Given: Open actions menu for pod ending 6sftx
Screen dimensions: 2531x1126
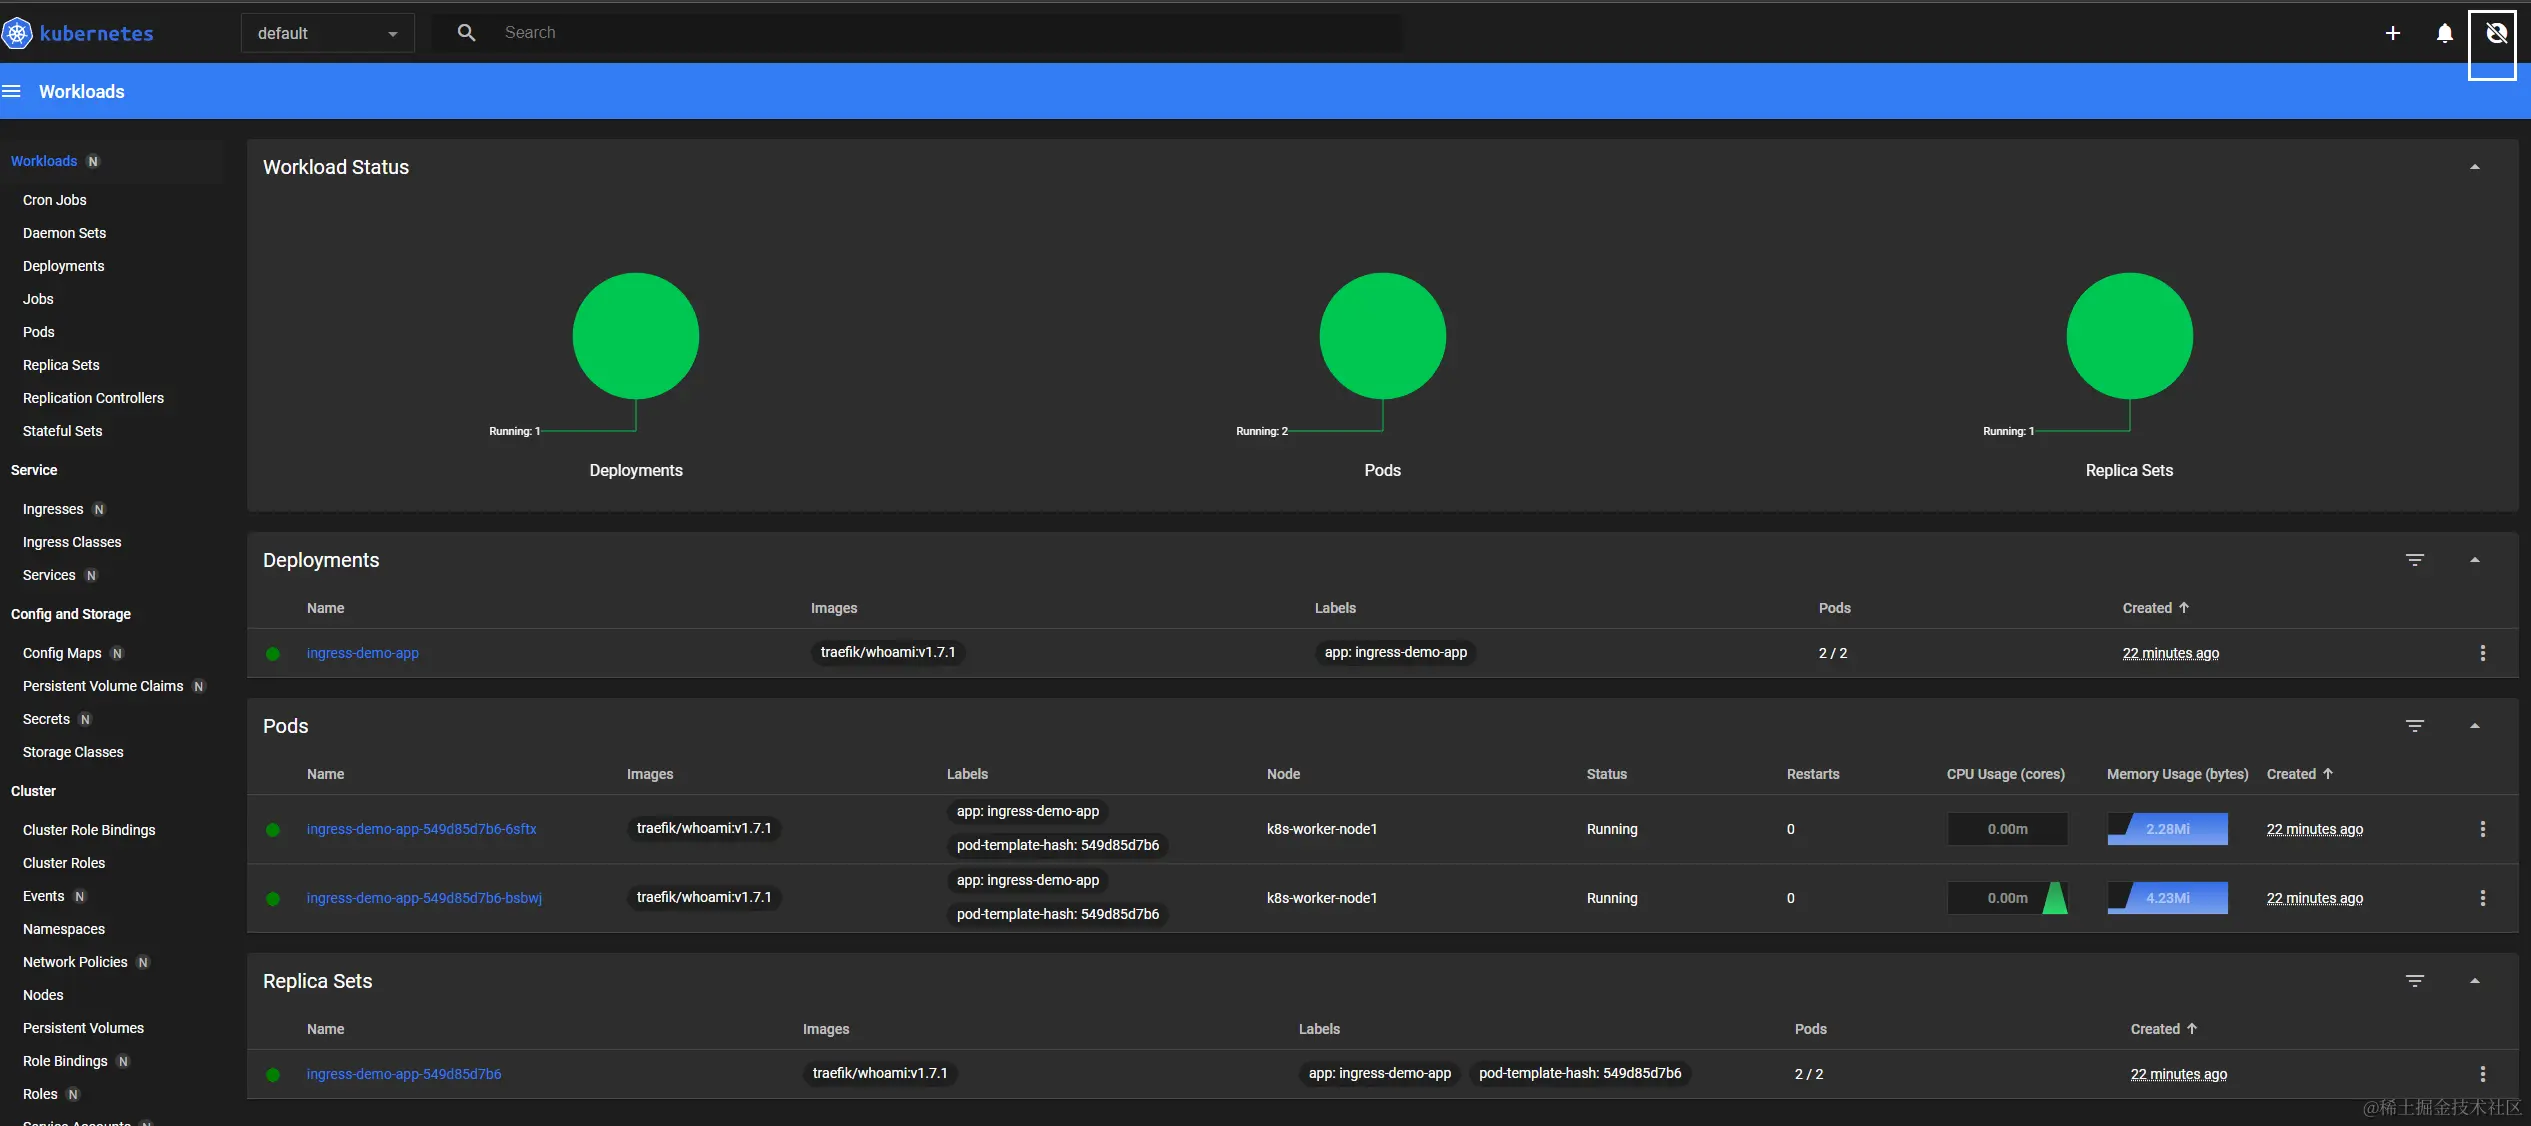Looking at the screenshot, I should [x=2482, y=829].
